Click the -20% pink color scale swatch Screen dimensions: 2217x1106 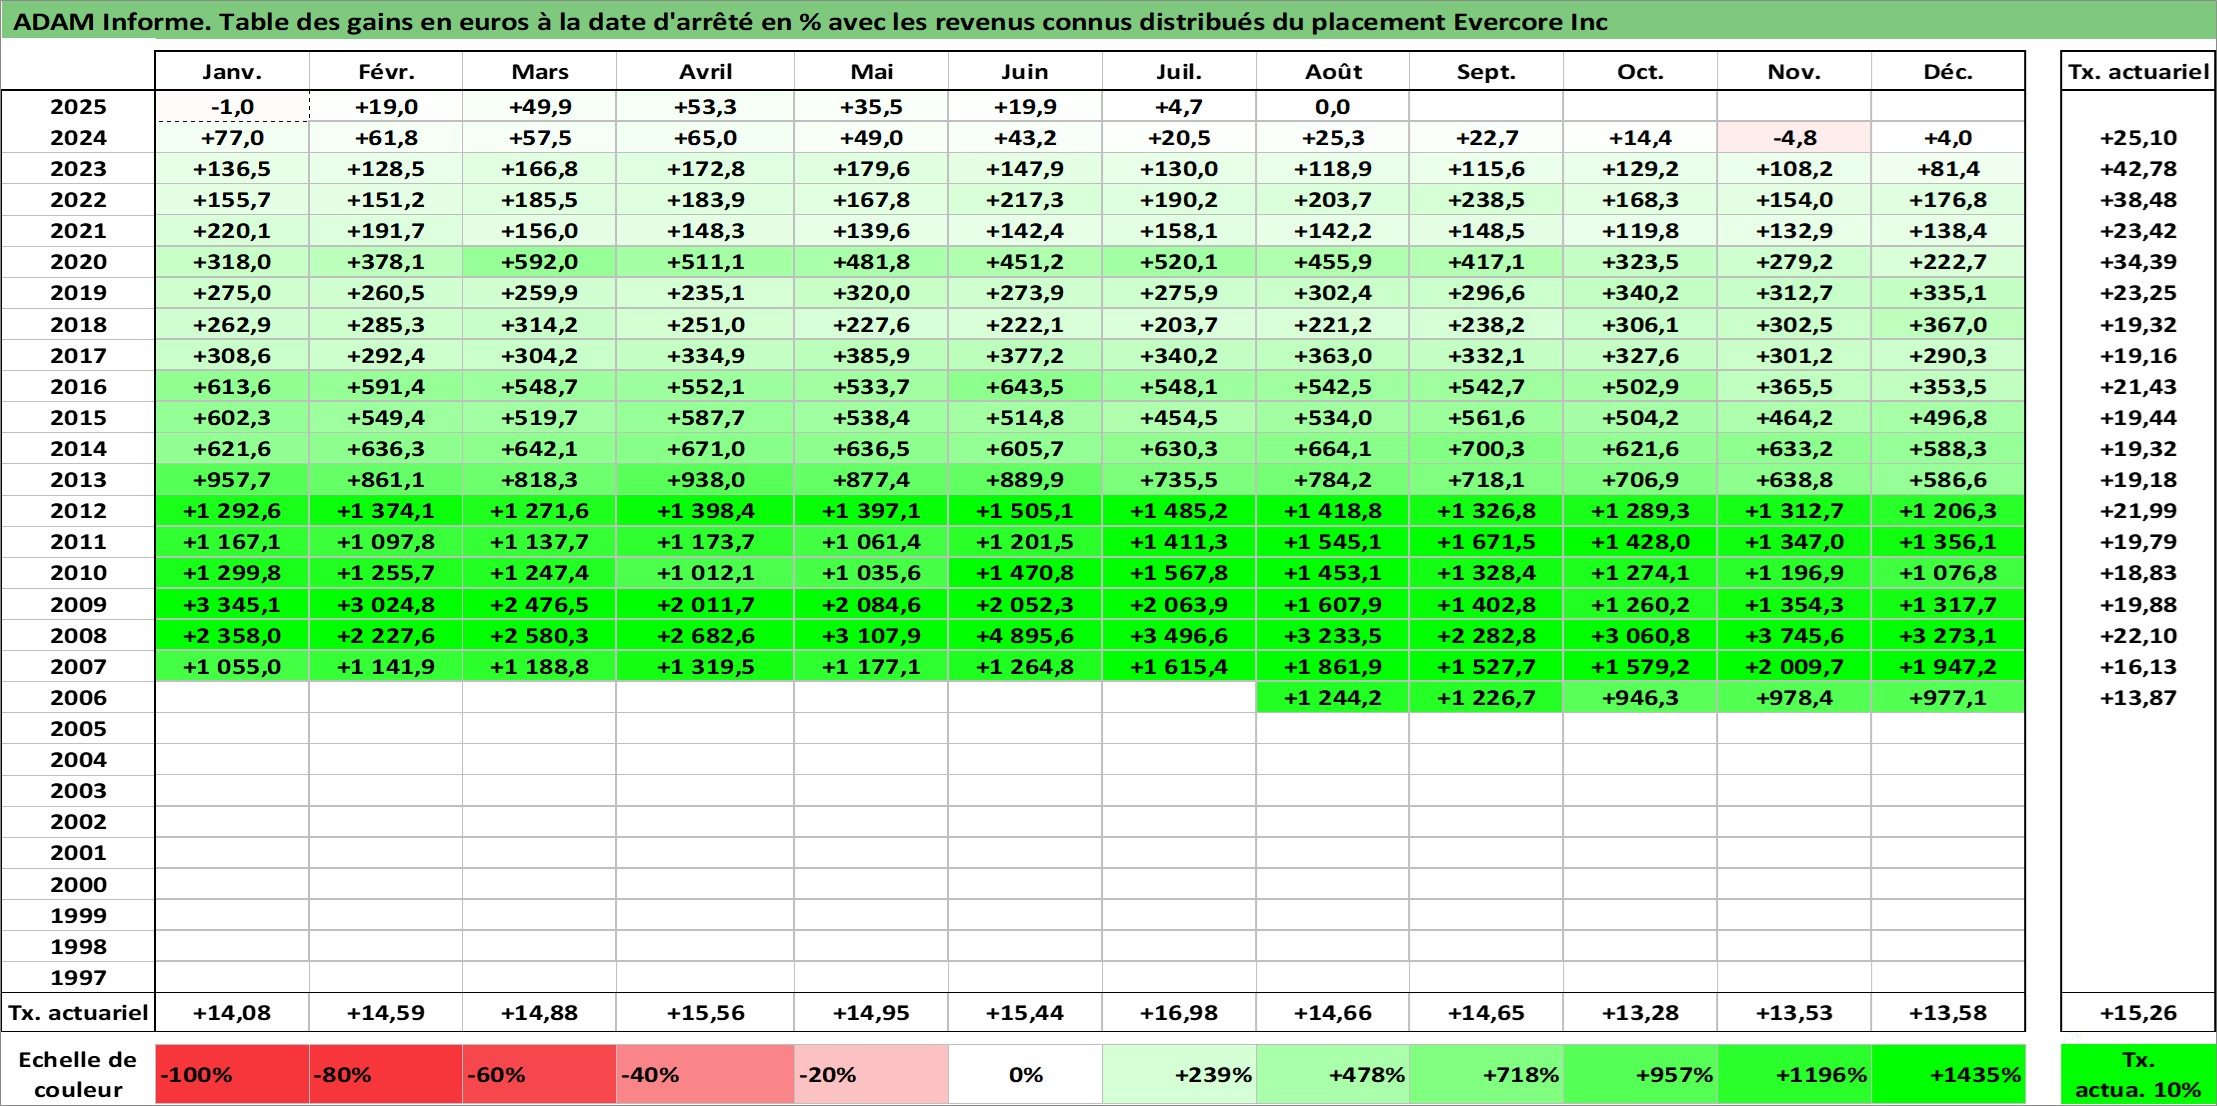pos(871,1075)
